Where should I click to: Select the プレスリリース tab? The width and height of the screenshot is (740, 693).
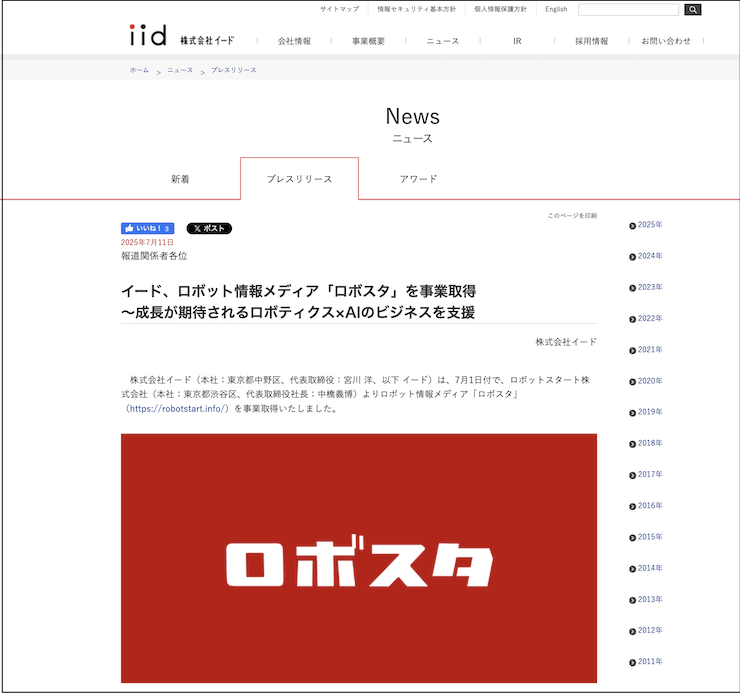tap(299, 179)
